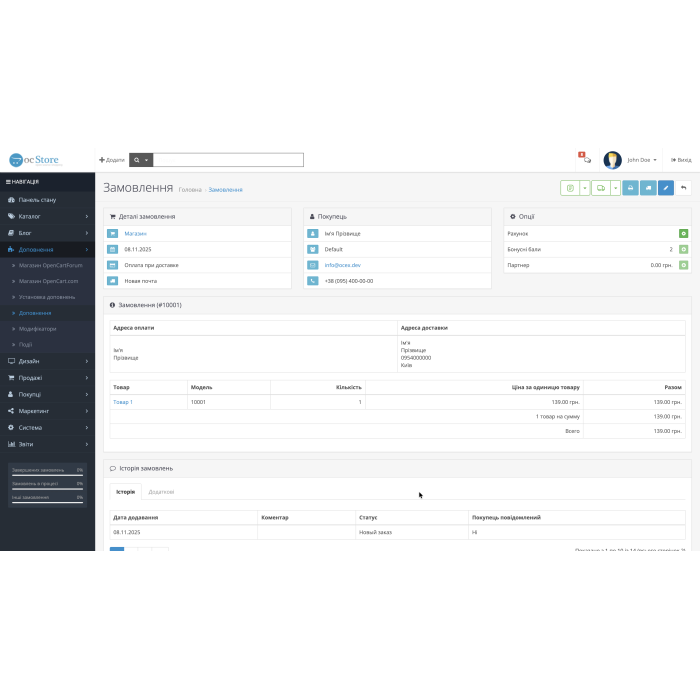Expand the Маркетинг sidebar menu
Screen dimensions: 700x700
point(47,411)
